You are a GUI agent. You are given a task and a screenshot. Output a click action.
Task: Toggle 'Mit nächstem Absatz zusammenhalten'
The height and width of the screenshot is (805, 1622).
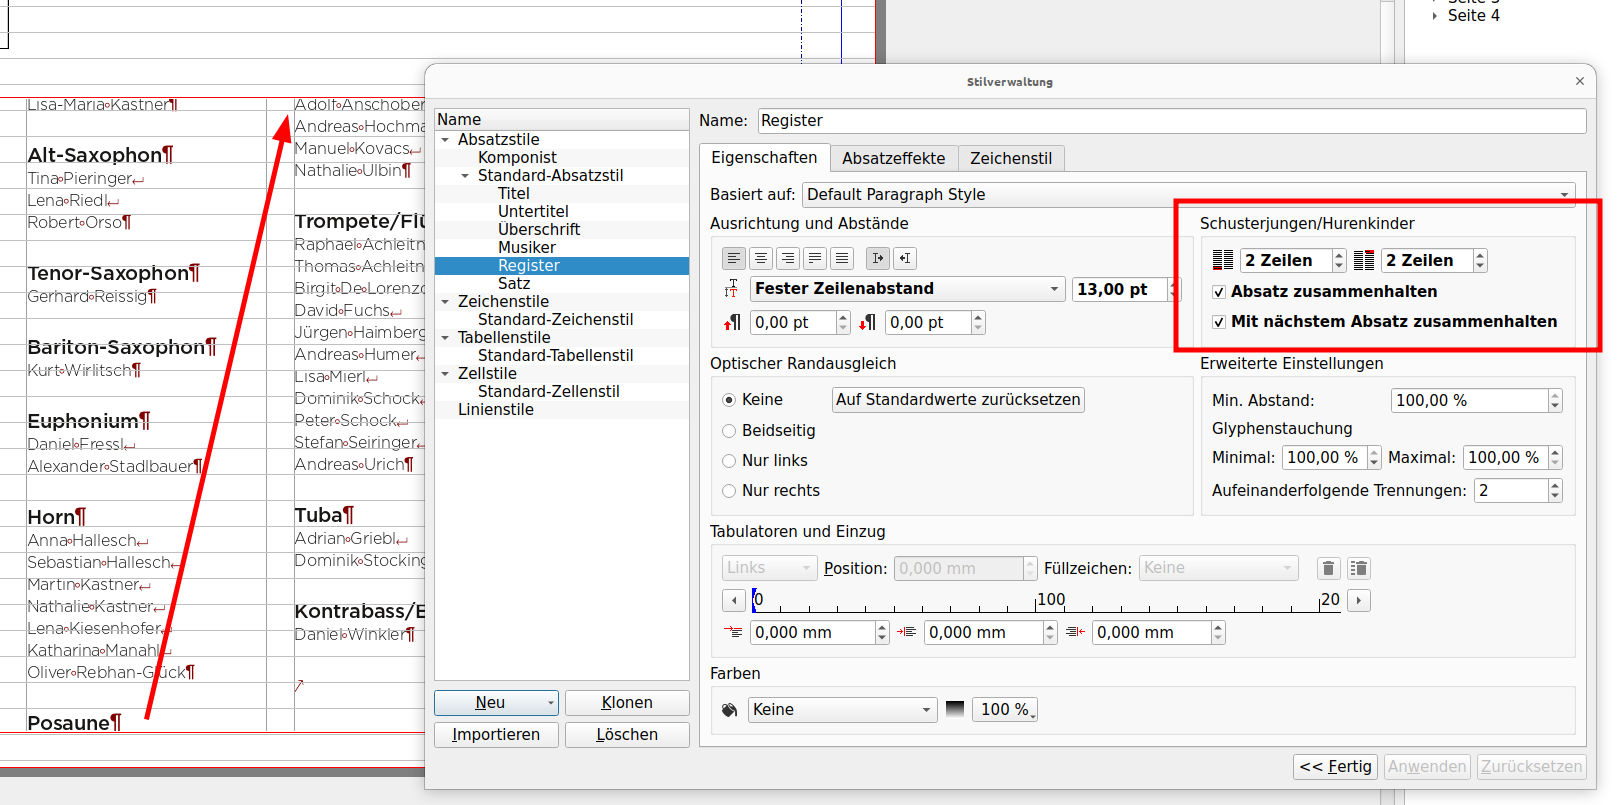click(1219, 322)
